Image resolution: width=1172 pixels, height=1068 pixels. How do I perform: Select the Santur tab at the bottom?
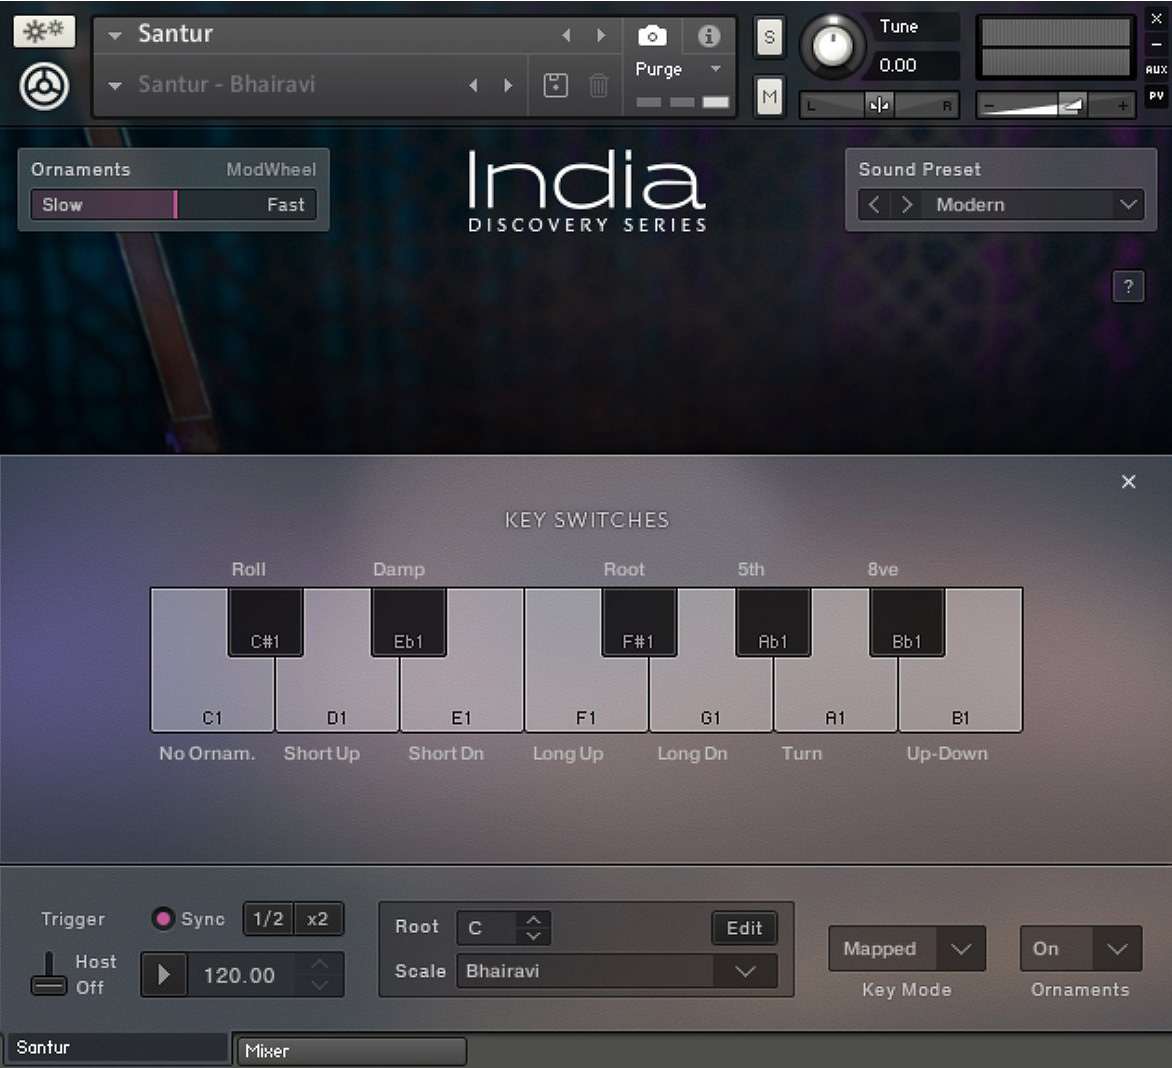point(115,1047)
